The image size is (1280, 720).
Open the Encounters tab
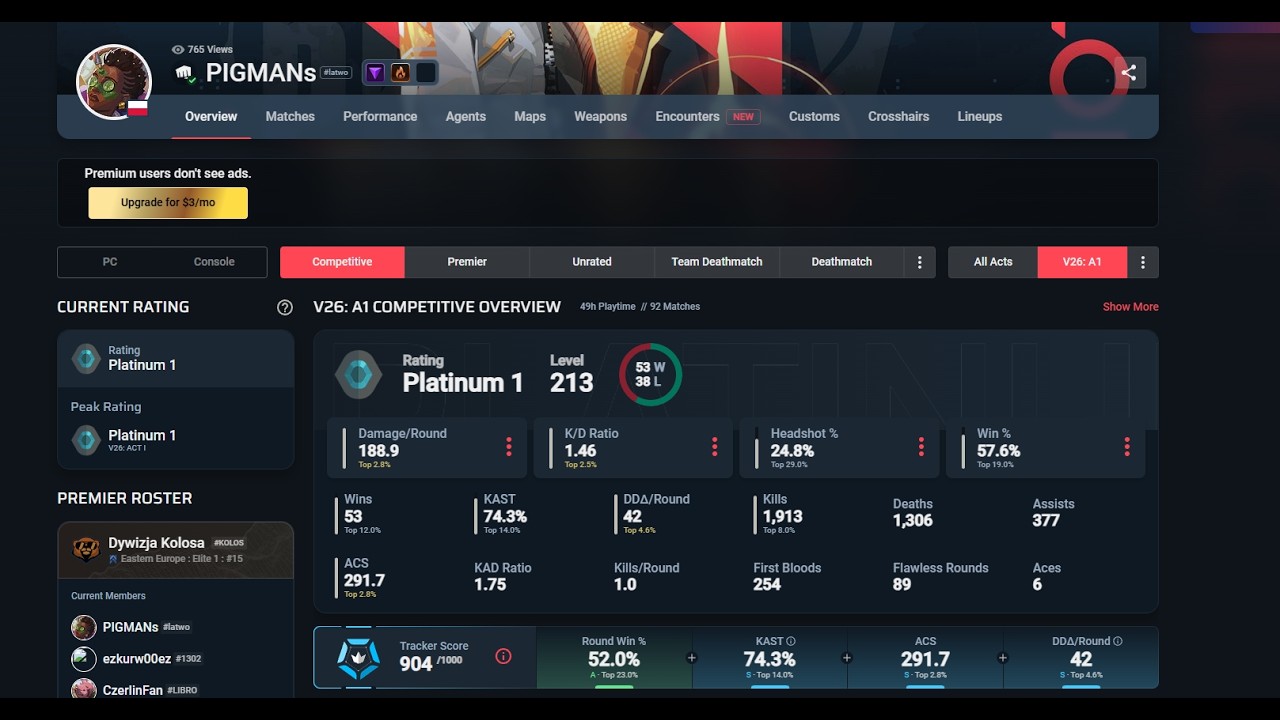tap(708, 116)
